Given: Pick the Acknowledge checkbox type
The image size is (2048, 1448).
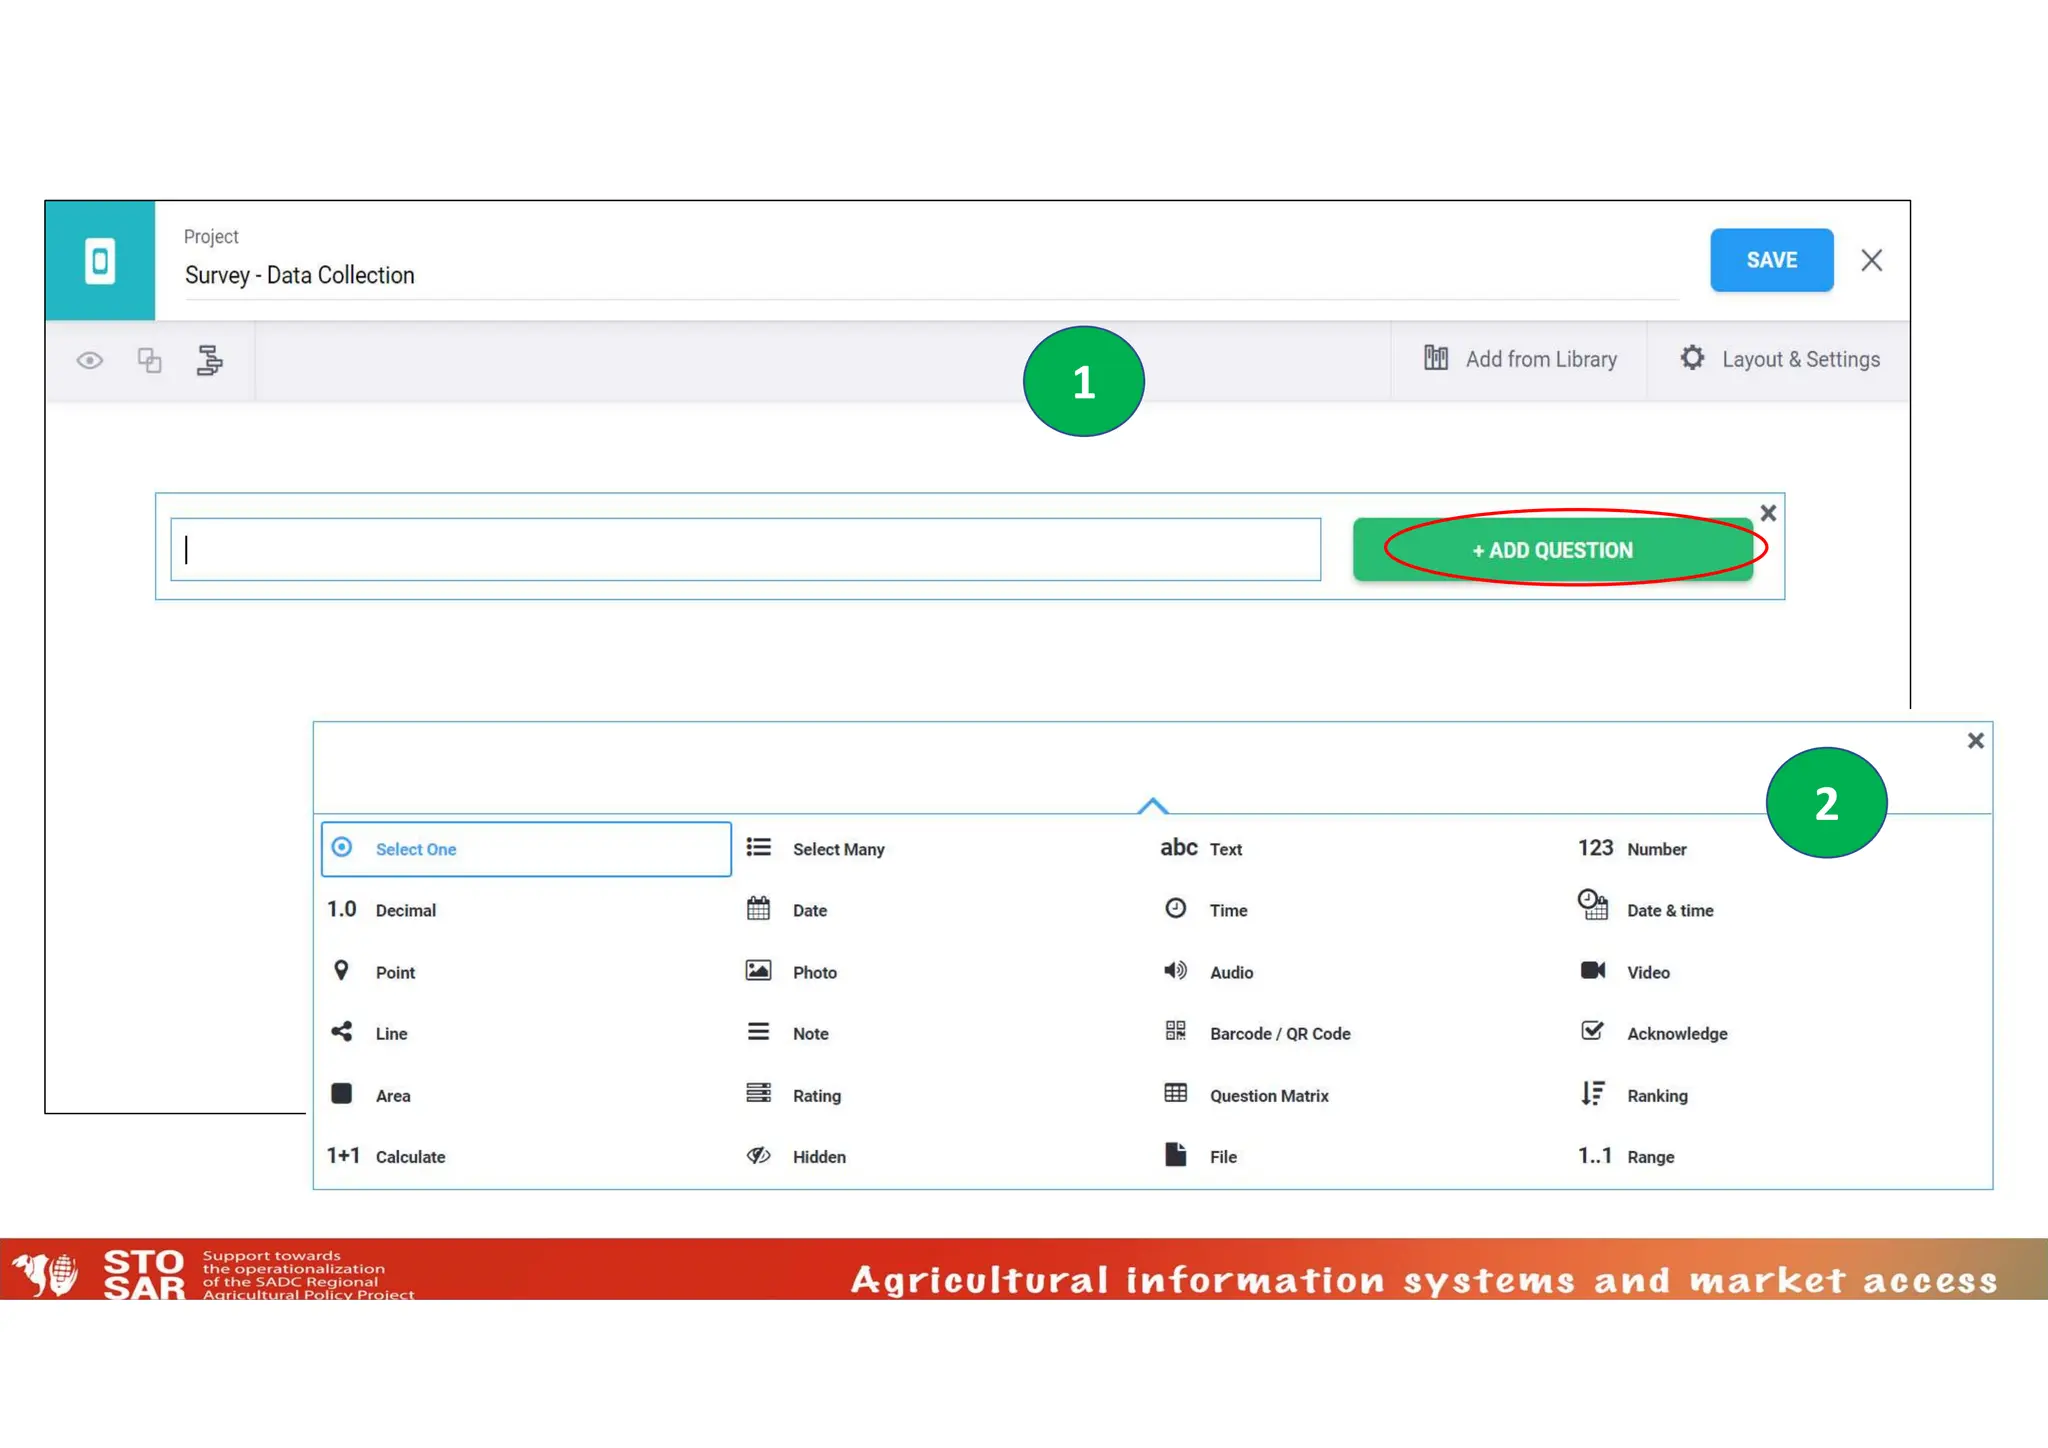Looking at the screenshot, I should coord(1675,1033).
